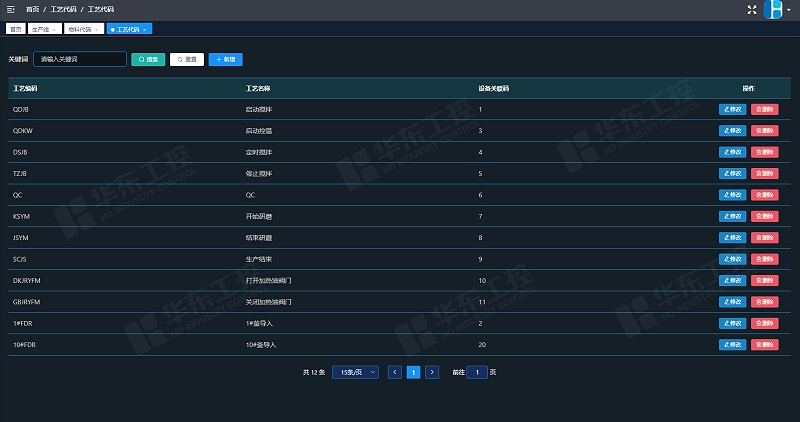Close the 生产线 tab using its X
Image resolution: width=800 pixels, height=422 pixels.
point(54,30)
